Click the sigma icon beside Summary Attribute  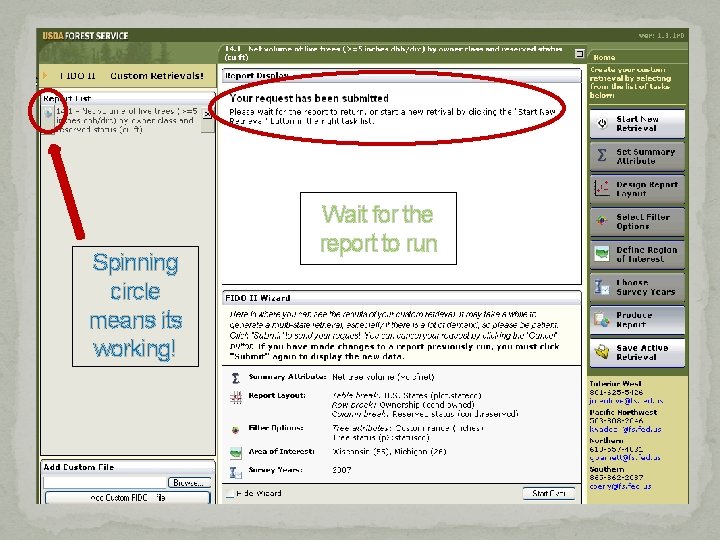coord(236,378)
